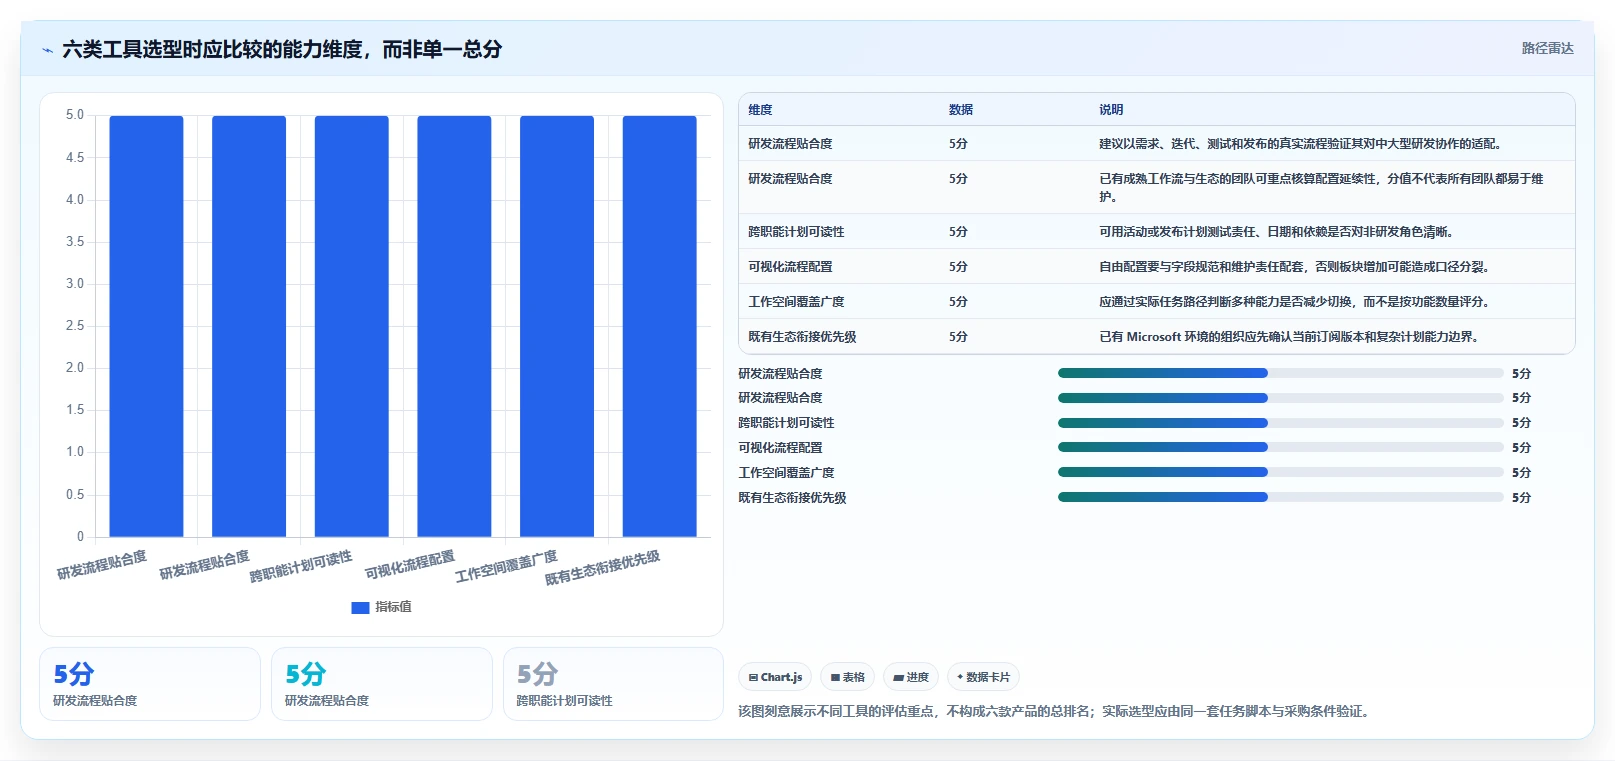
Task: Click the 说明 column header
Action: tap(1111, 110)
